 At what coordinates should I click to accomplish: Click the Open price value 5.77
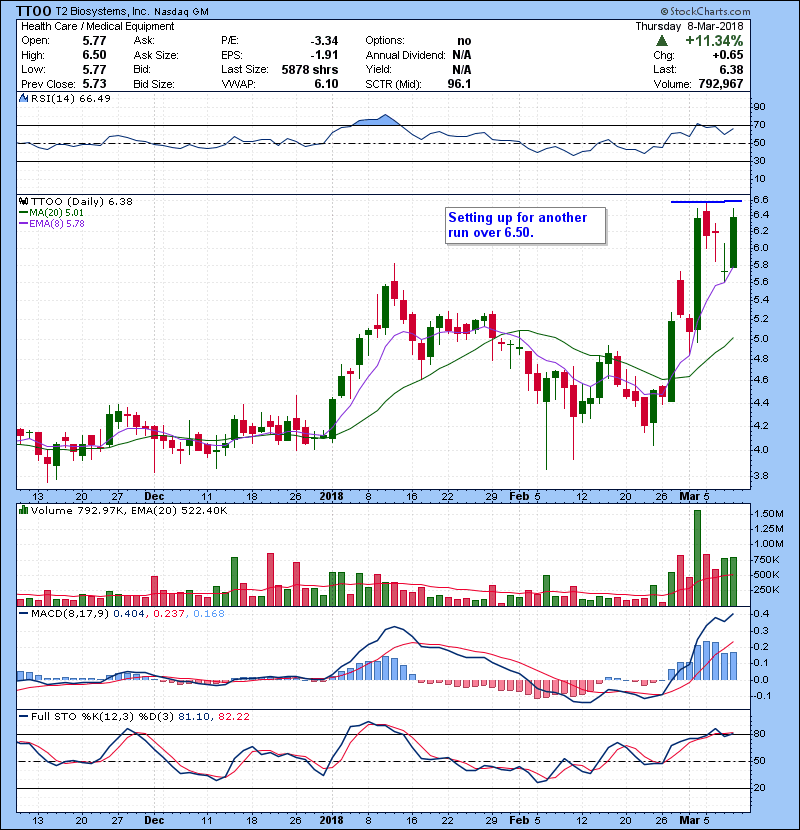pyautogui.click(x=94, y=41)
